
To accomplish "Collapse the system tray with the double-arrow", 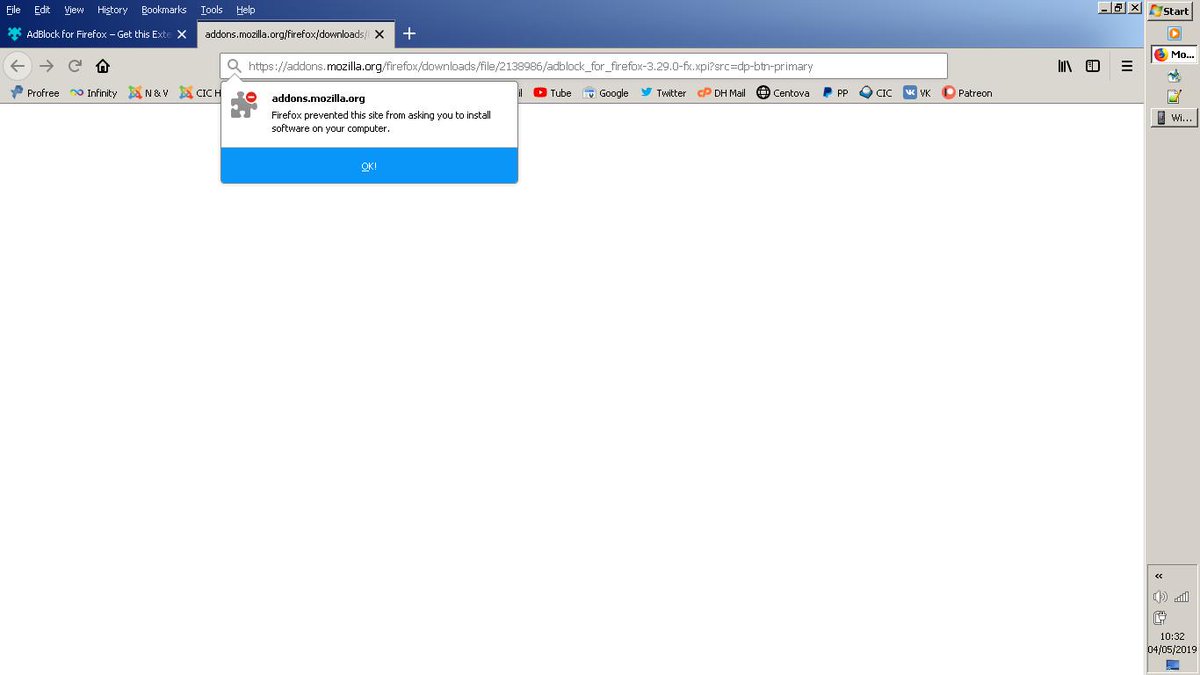I will coord(1158,575).
